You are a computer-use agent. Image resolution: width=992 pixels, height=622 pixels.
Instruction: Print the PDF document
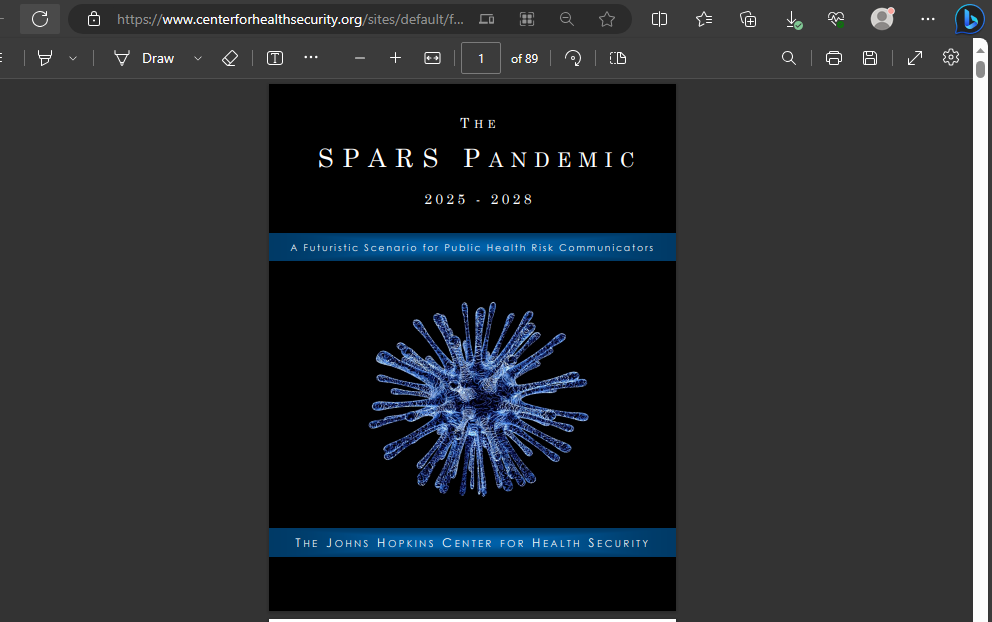(834, 58)
